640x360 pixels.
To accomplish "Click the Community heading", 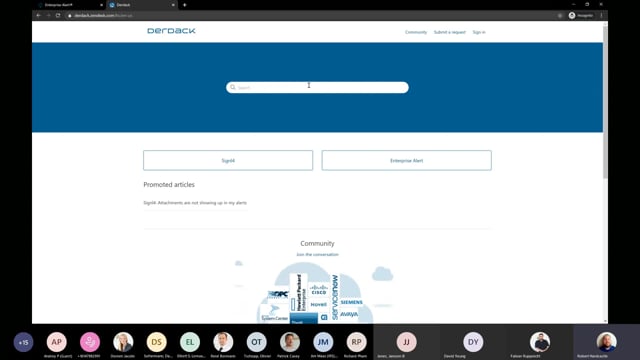I will pyautogui.click(x=317, y=243).
